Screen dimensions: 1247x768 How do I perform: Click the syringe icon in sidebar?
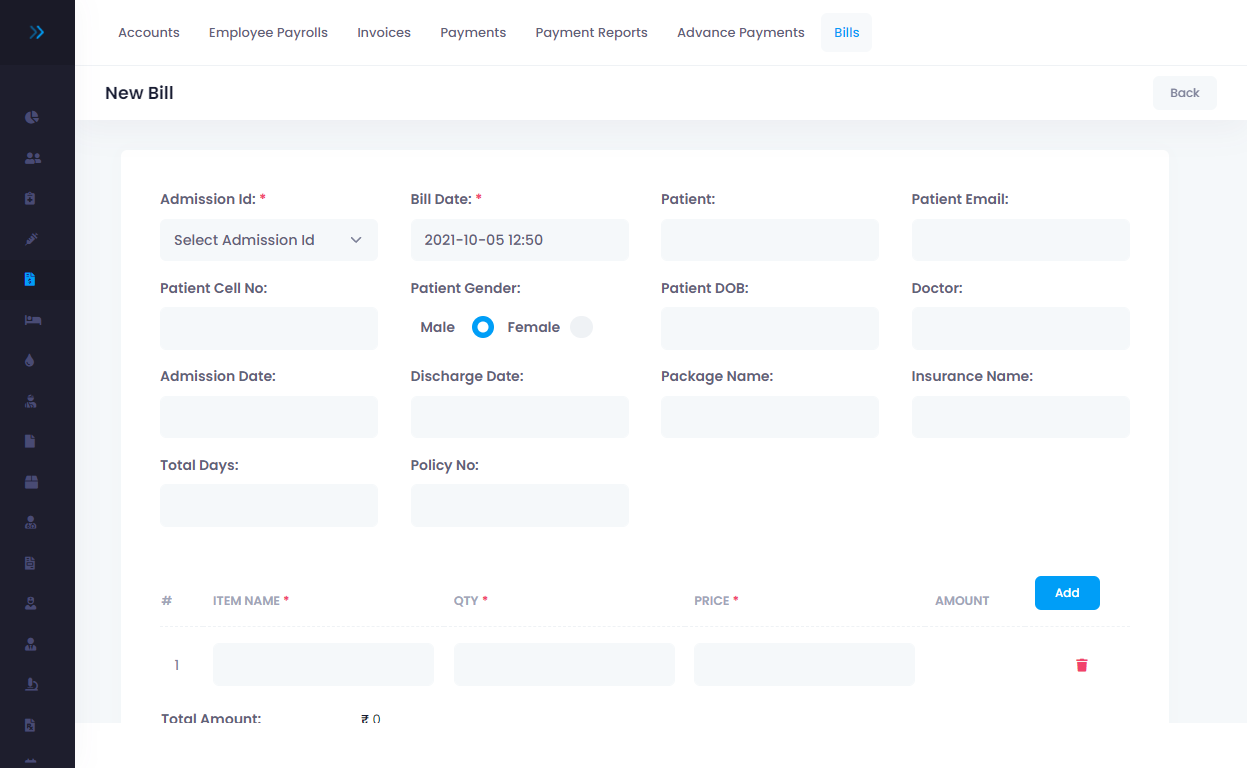[32, 239]
